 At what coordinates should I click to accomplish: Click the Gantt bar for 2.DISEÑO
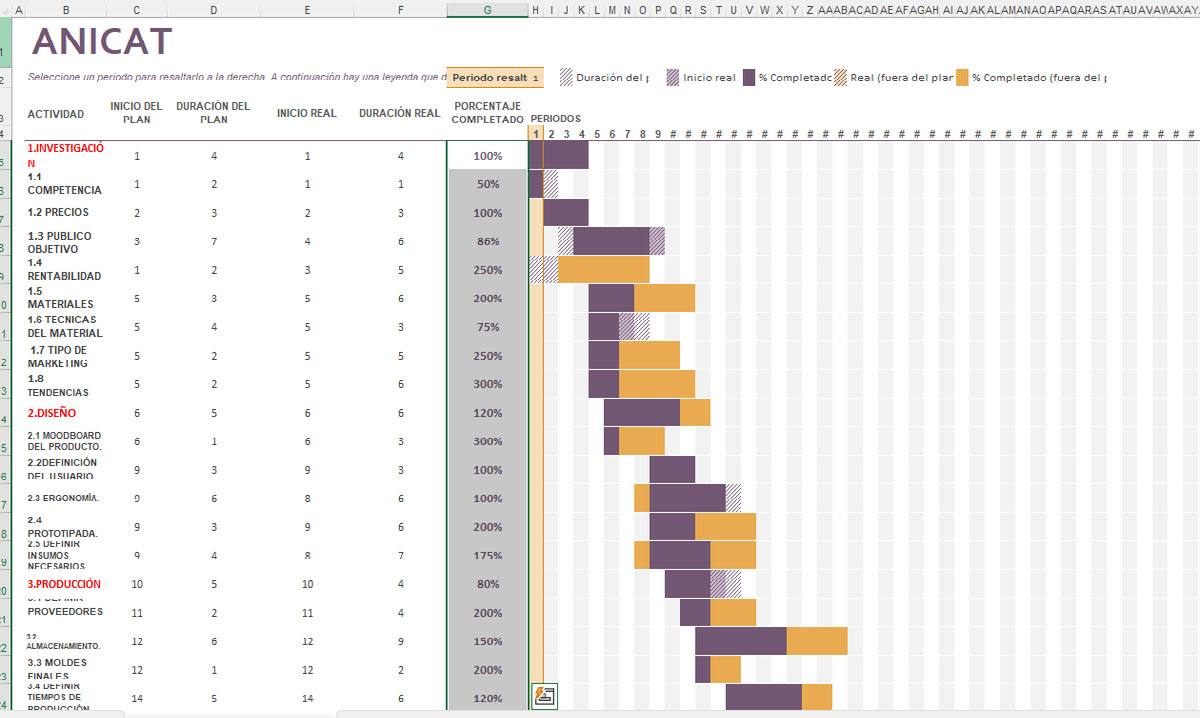(x=640, y=412)
